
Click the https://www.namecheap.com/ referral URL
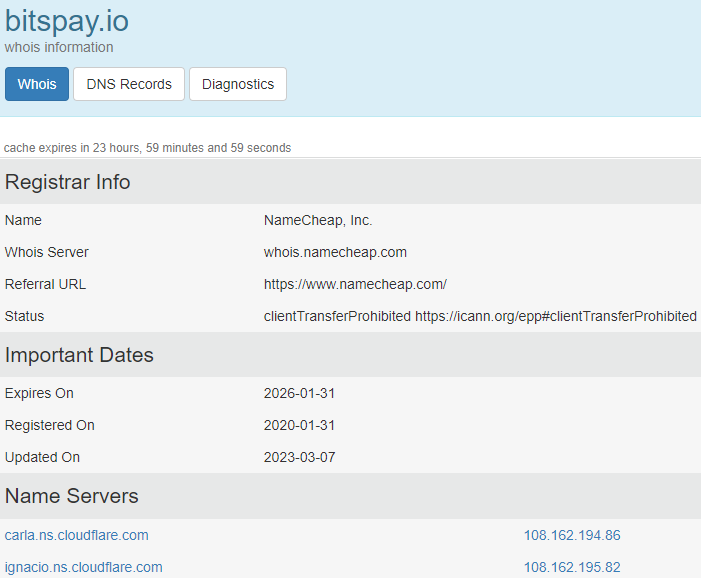(355, 284)
